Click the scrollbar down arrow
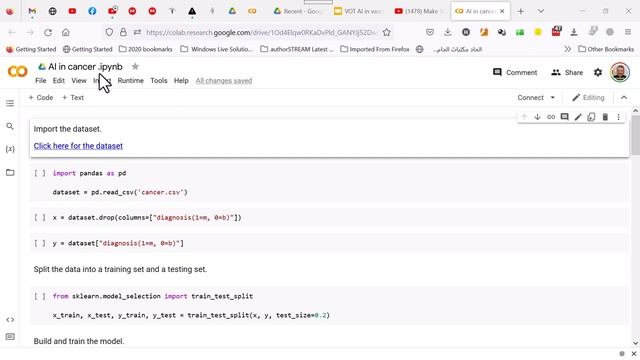The image size is (640, 360). point(636,343)
